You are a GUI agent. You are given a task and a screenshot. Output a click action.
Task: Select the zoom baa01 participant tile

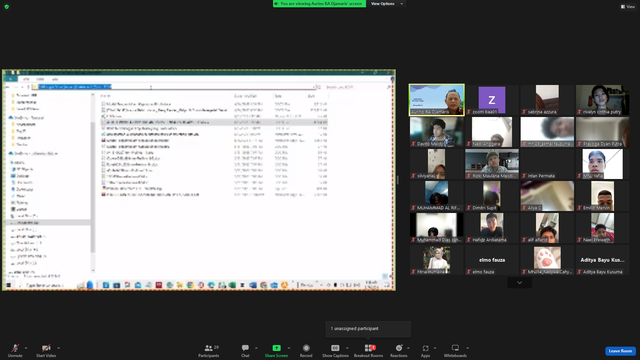pyautogui.click(x=492, y=100)
